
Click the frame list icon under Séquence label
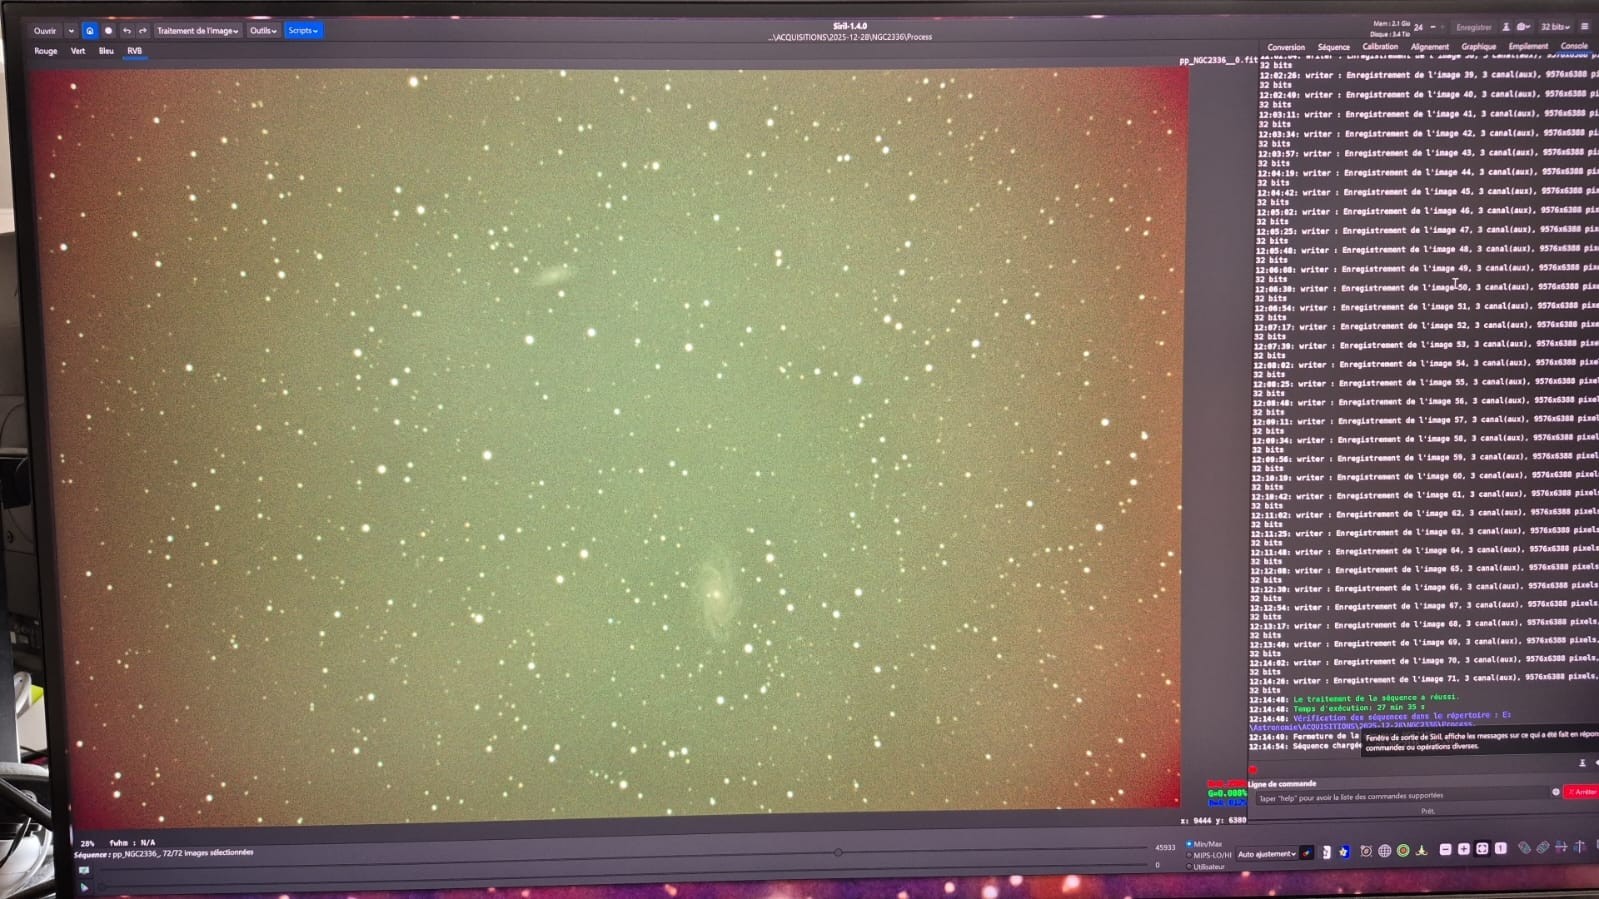click(x=84, y=870)
